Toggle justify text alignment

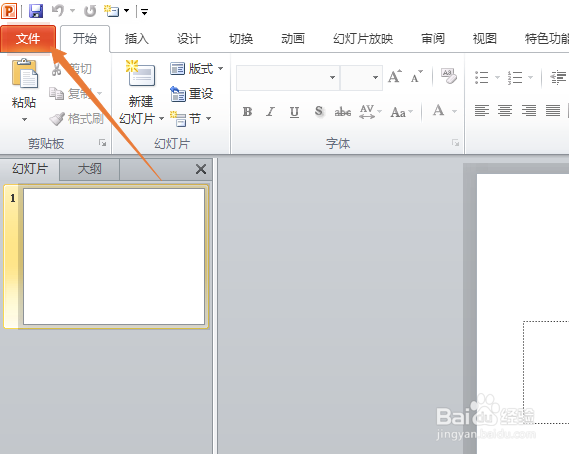553,110
